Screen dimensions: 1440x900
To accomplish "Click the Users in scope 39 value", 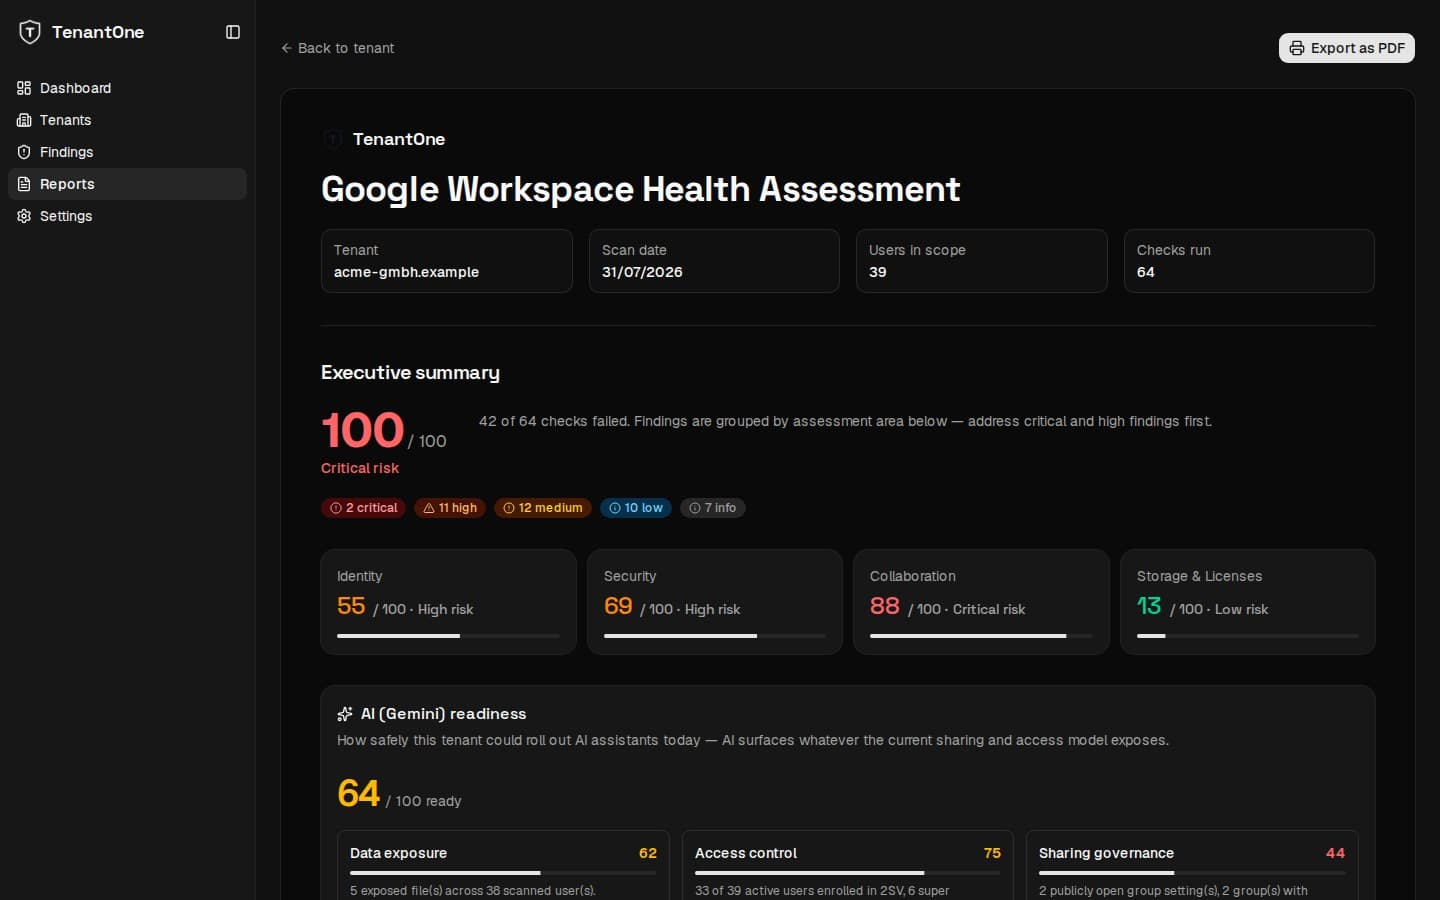I will click(x=878, y=272).
